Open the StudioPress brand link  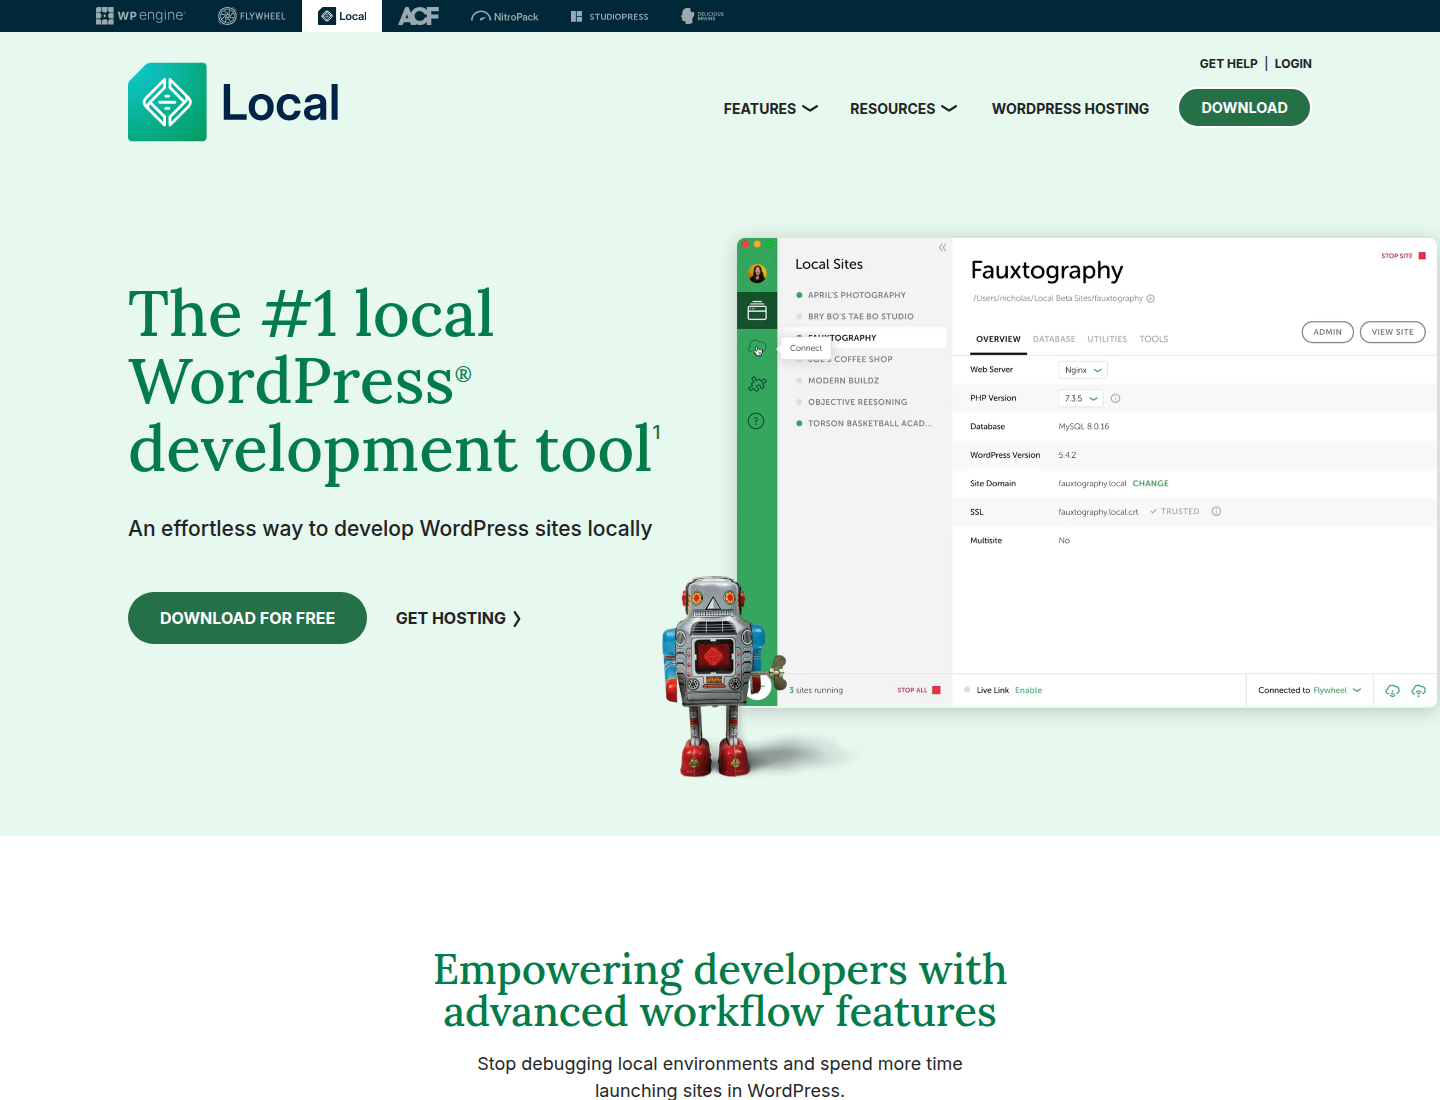(x=609, y=16)
